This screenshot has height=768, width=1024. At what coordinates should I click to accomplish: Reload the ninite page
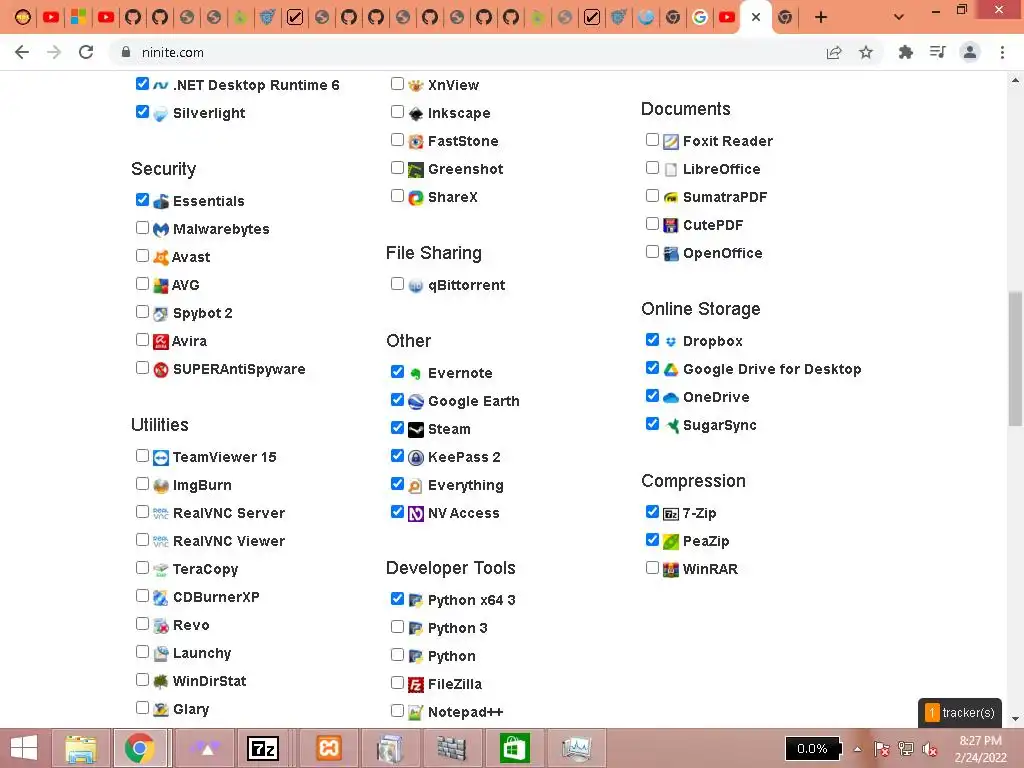(86, 52)
